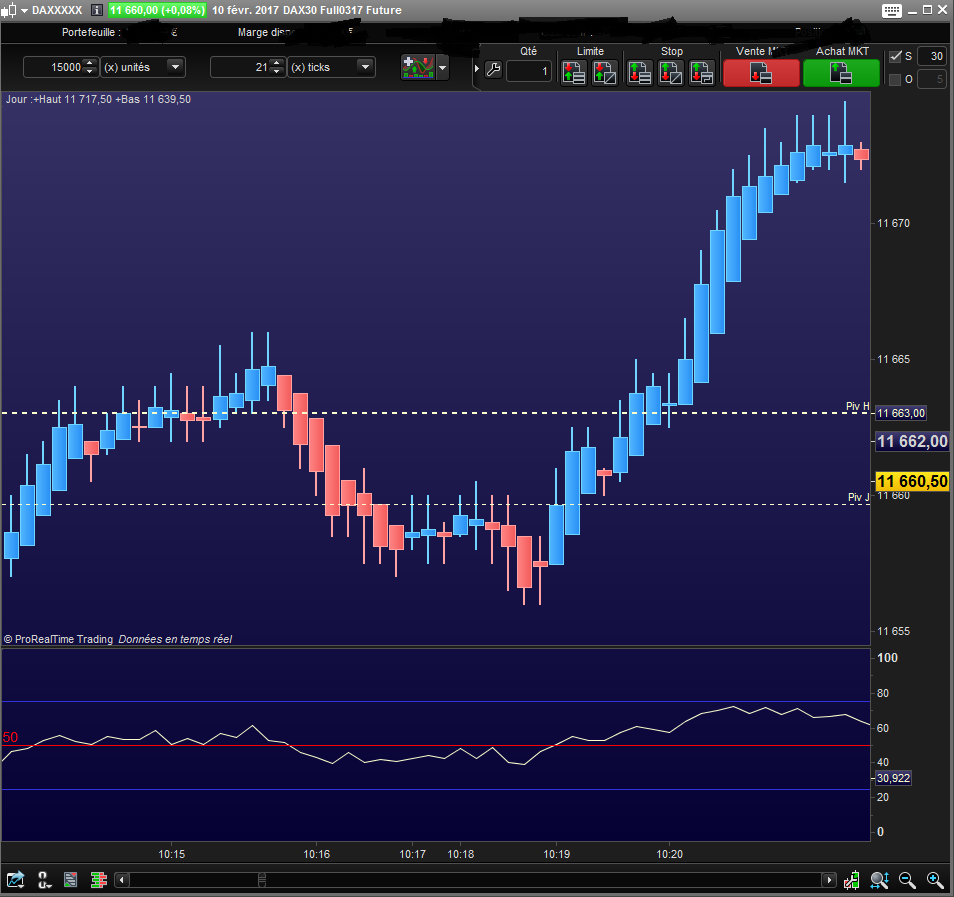The width and height of the screenshot is (954, 897).
Task: Click the 11 663,00 price axis label
Action: tap(900, 413)
